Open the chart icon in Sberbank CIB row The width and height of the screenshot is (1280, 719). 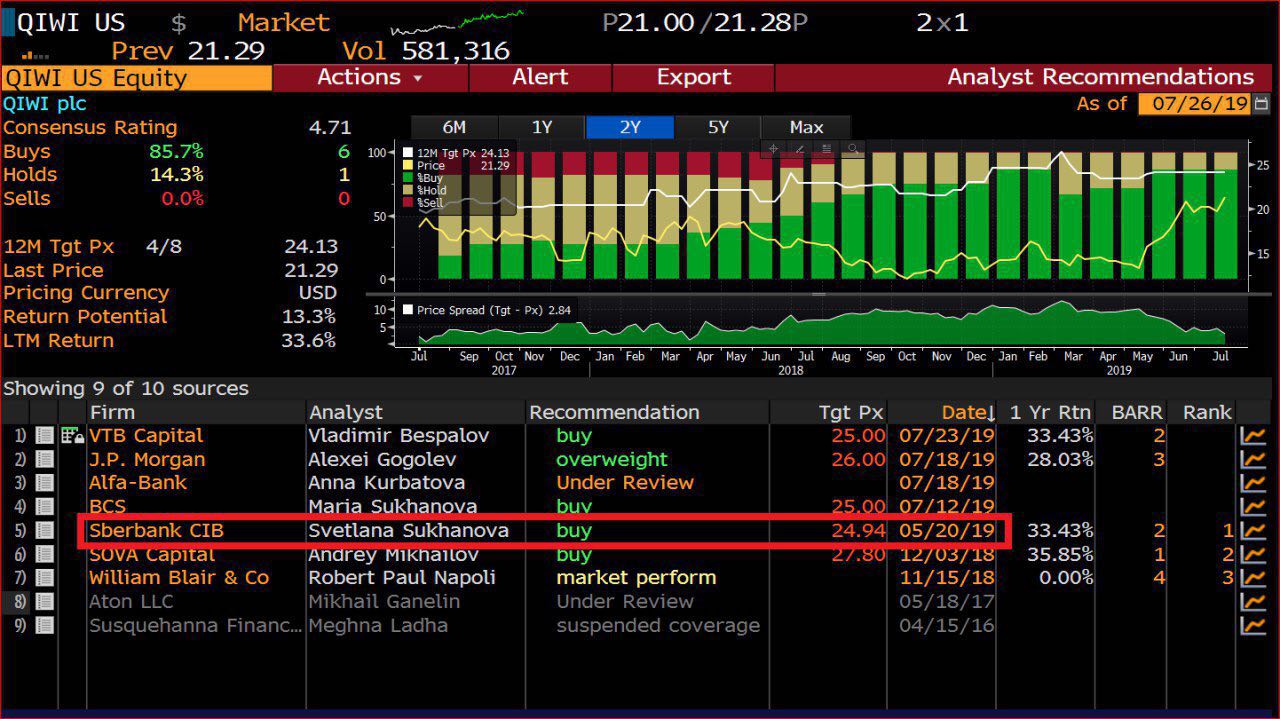[x=1253, y=531]
